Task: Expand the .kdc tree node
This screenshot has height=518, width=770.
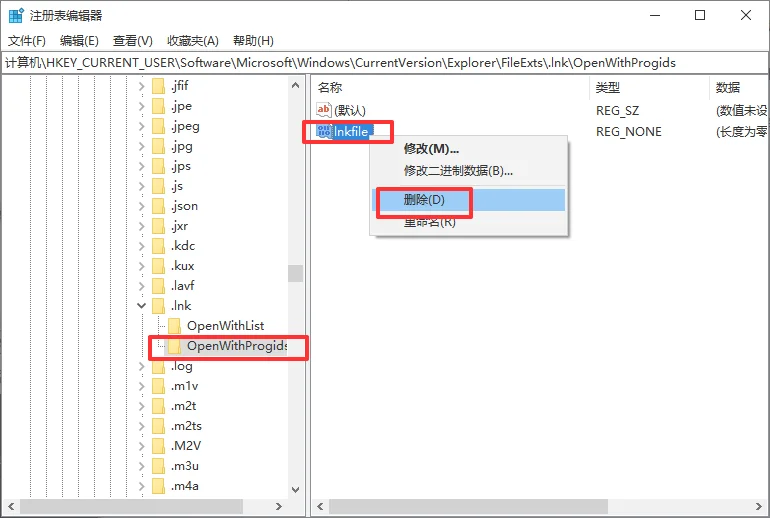Action: [141, 246]
